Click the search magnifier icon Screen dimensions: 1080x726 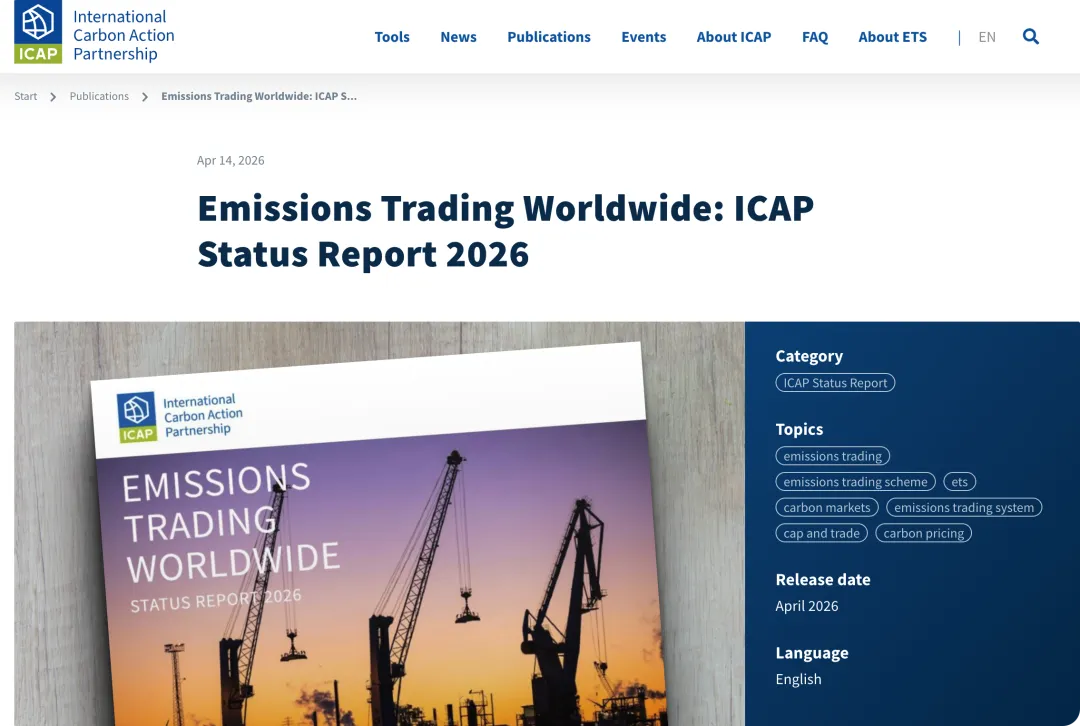click(1030, 37)
